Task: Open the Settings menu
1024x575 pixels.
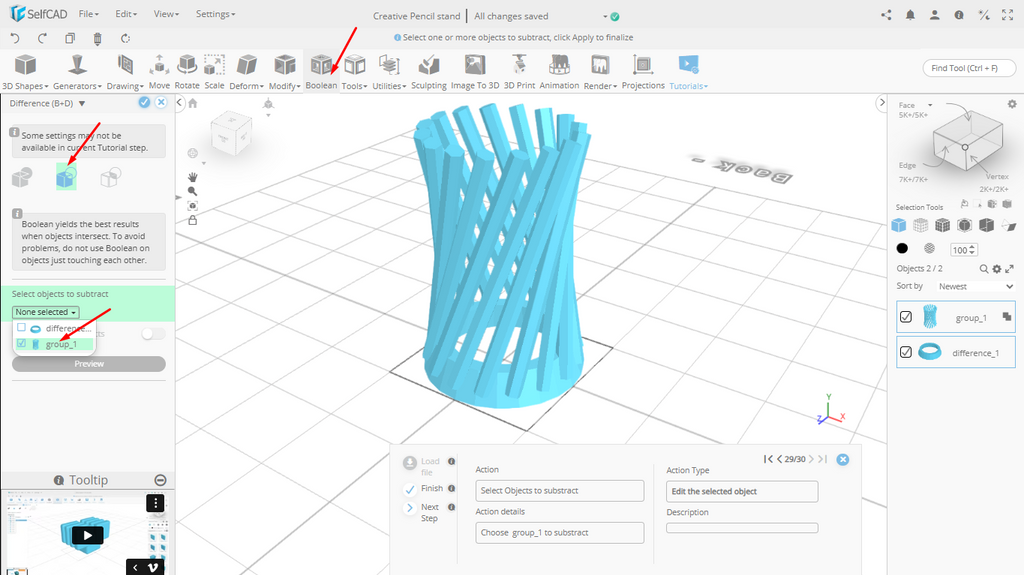Action: (215, 14)
